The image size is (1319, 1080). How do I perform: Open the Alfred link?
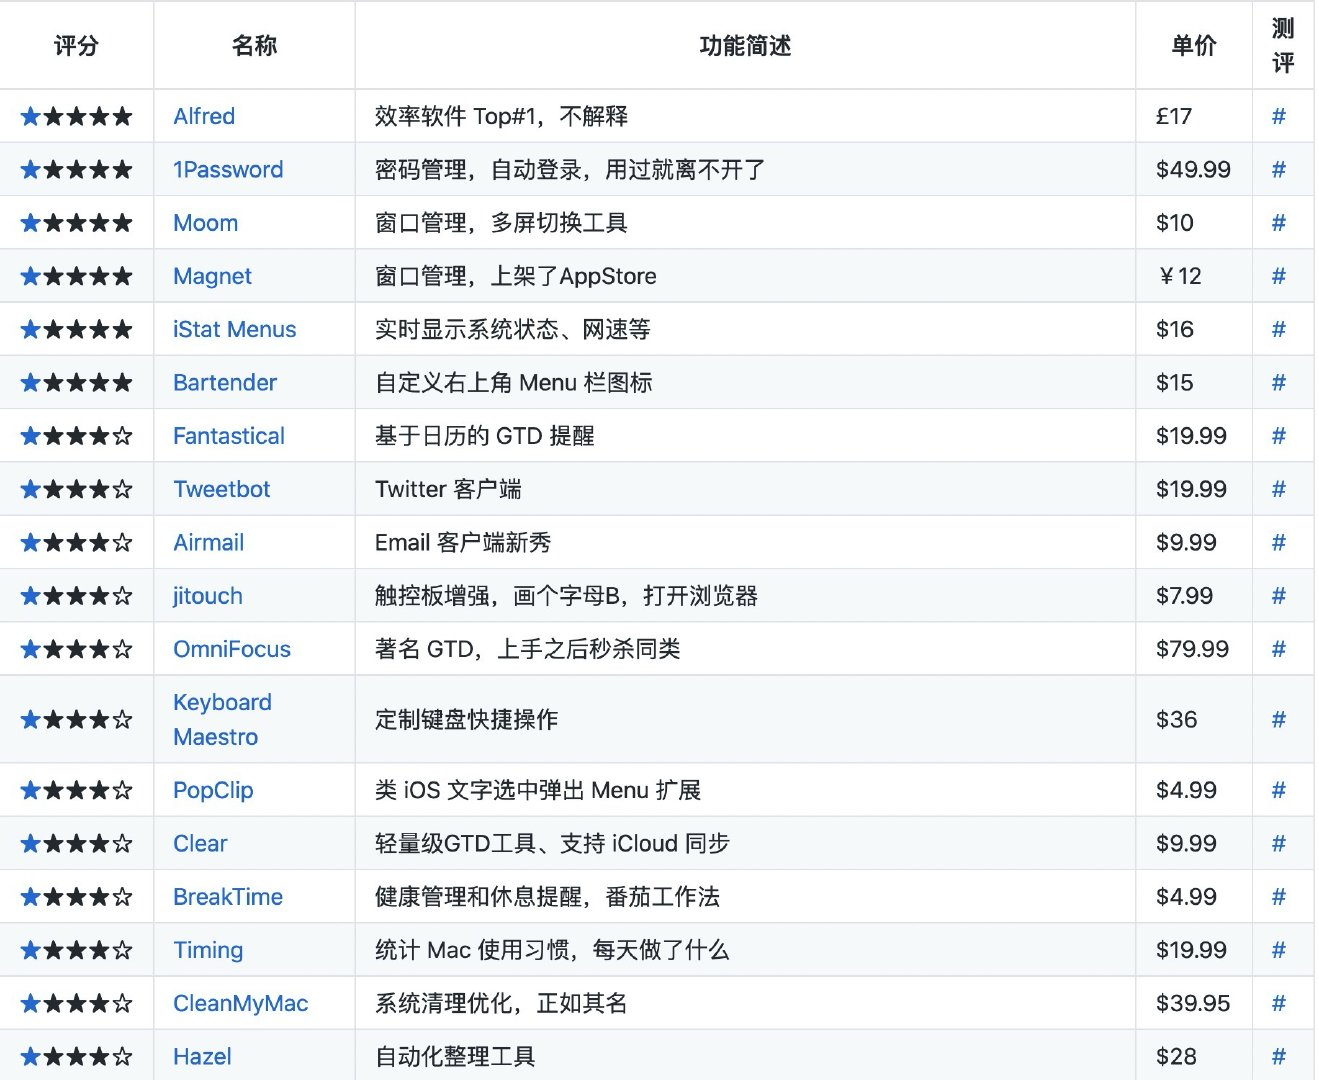click(204, 116)
